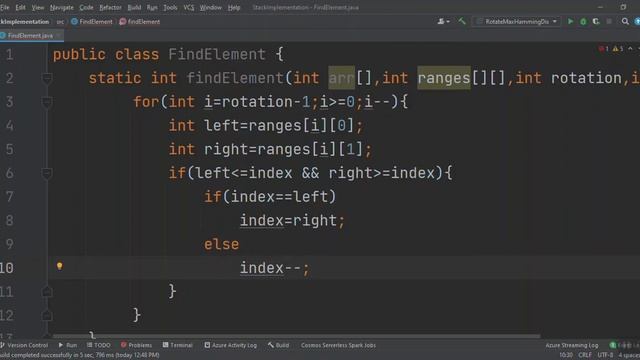The height and width of the screenshot is (360, 640).
Task: Collapse the if block fold on line 6
Action: (47, 173)
